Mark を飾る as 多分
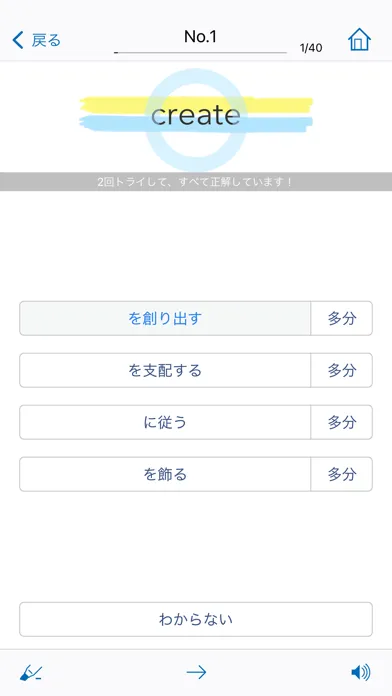Image resolution: width=392 pixels, height=696 pixels. 341,474
